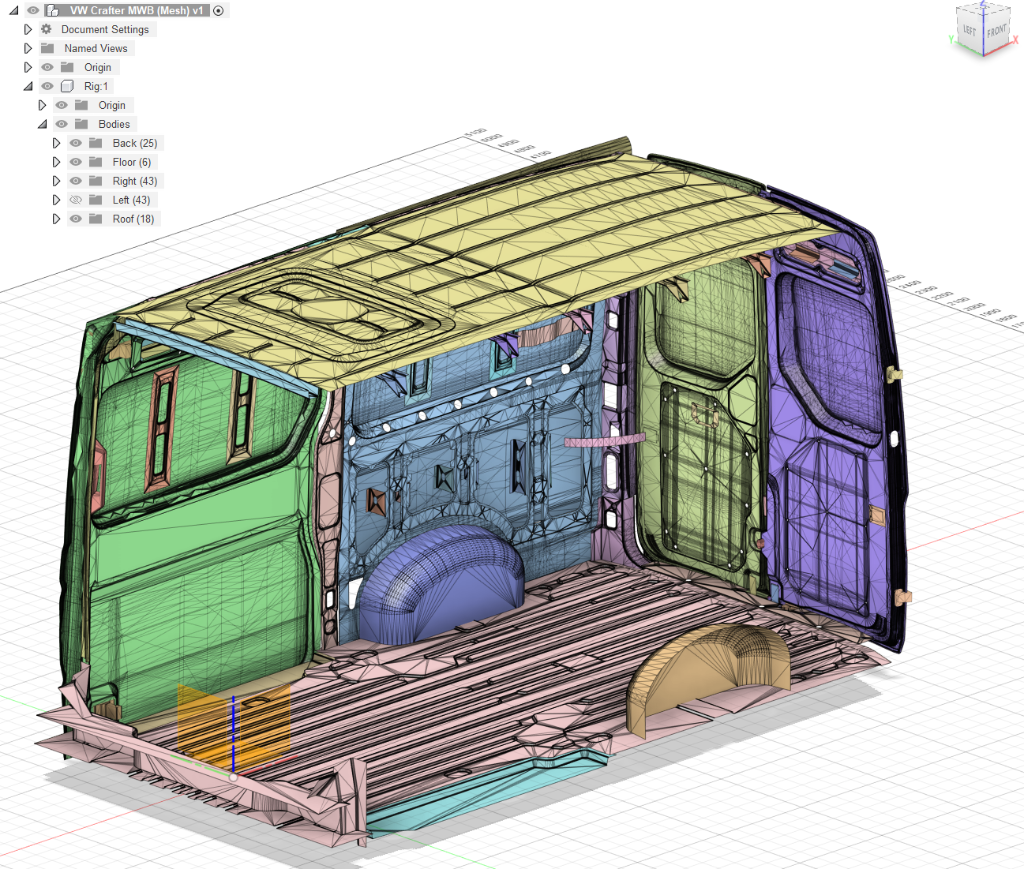Select the Roof (18) label

click(x=133, y=219)
